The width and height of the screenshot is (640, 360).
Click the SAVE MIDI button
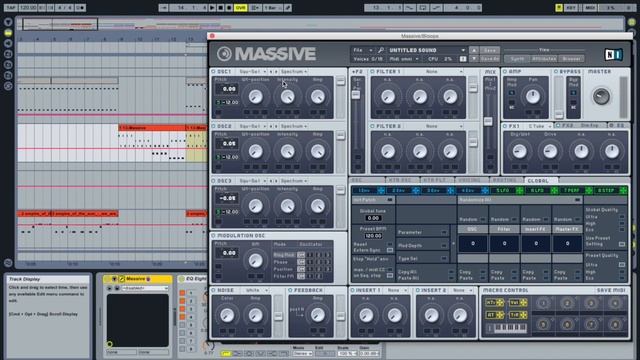(x=611, y=290)
